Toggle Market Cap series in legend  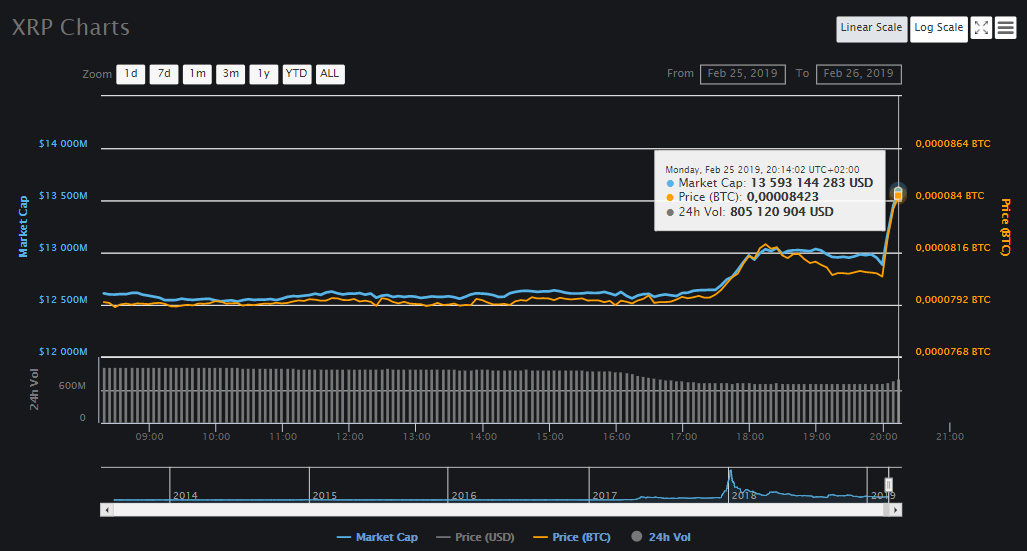377,538
